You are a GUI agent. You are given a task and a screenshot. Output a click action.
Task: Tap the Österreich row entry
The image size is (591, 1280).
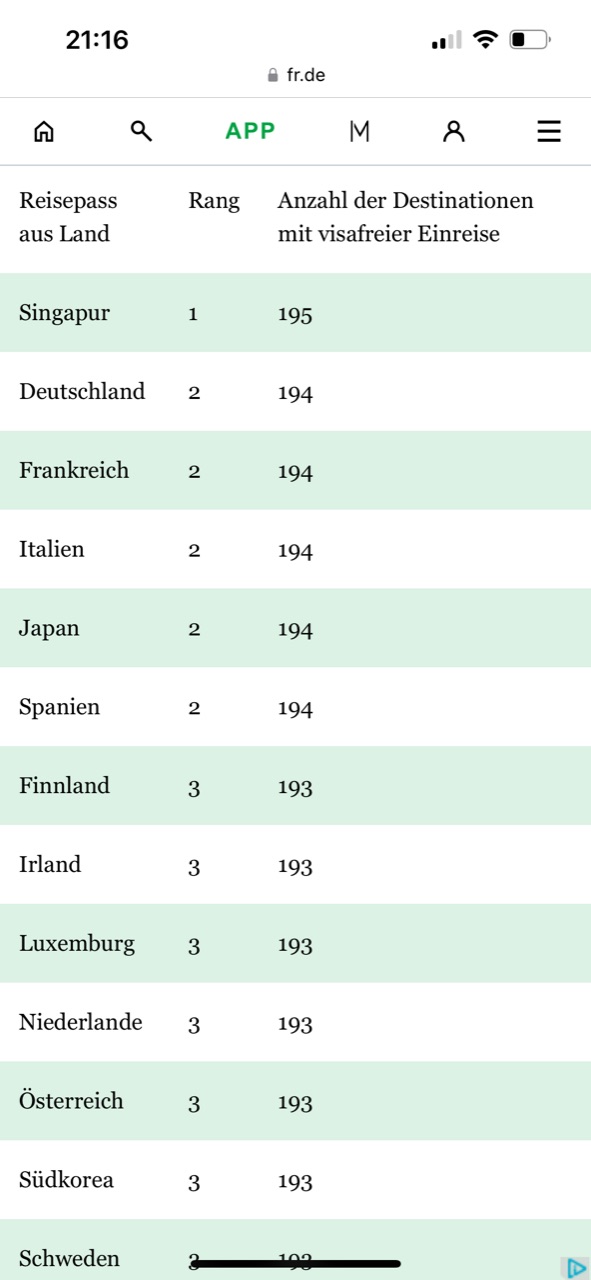click(295, 1101)
